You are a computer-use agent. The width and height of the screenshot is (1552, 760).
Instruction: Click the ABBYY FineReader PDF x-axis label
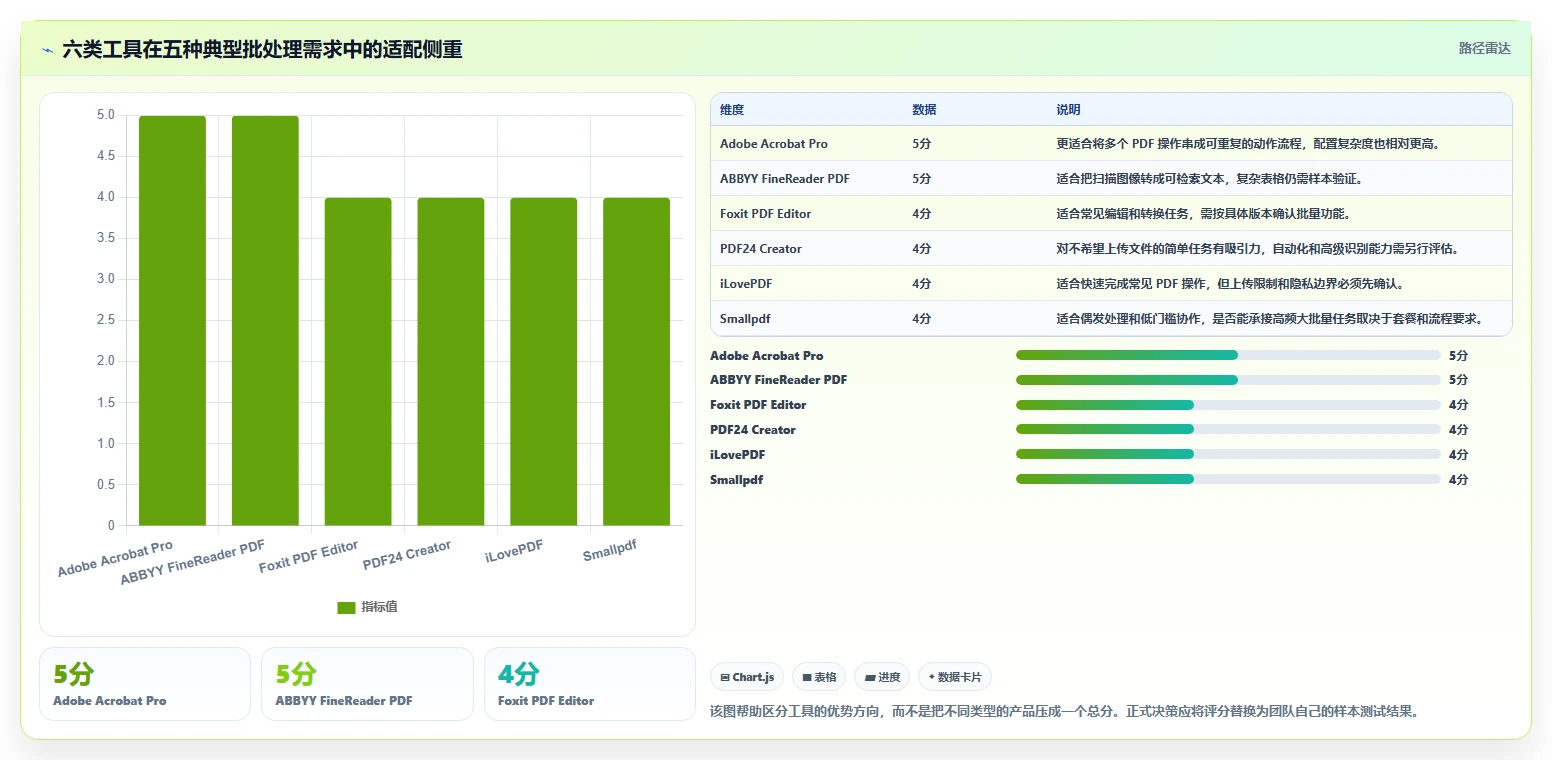coord(193,563)
